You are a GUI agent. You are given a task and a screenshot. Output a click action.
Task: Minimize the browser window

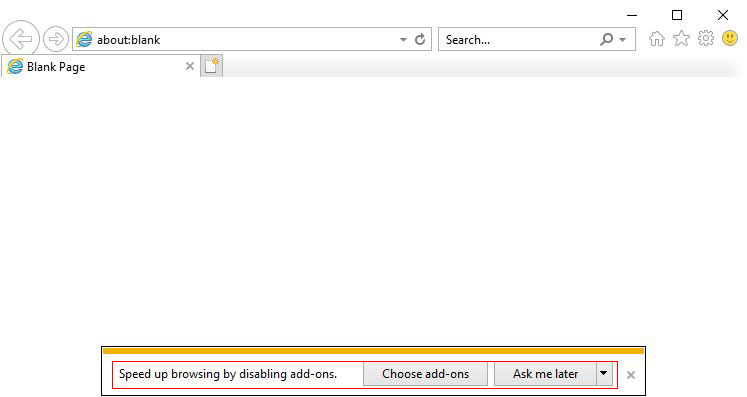click(632, 15)
